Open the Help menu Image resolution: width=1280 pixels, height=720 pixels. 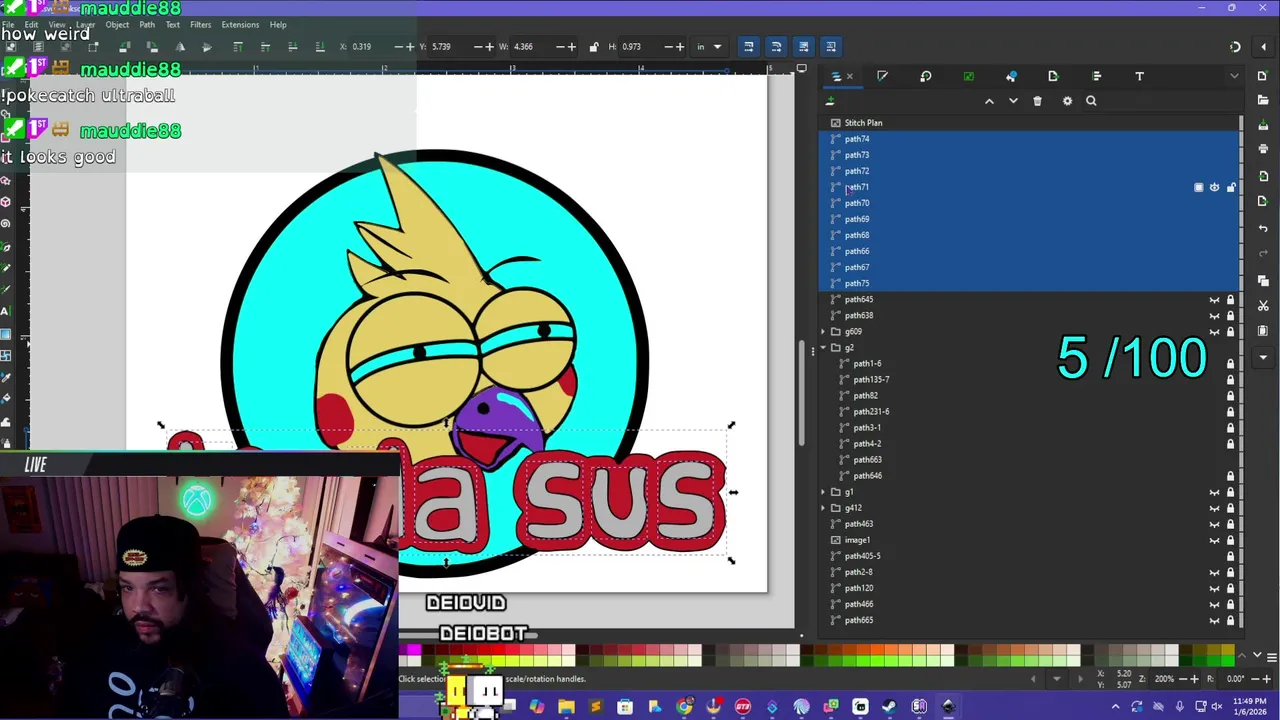278,25
